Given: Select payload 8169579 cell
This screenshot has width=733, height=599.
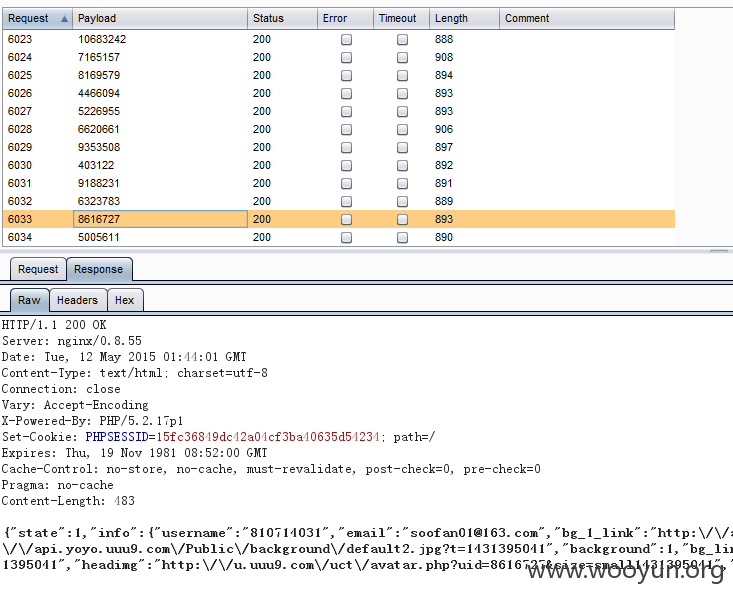Looking at the screenshot, I should coord(160,75).
